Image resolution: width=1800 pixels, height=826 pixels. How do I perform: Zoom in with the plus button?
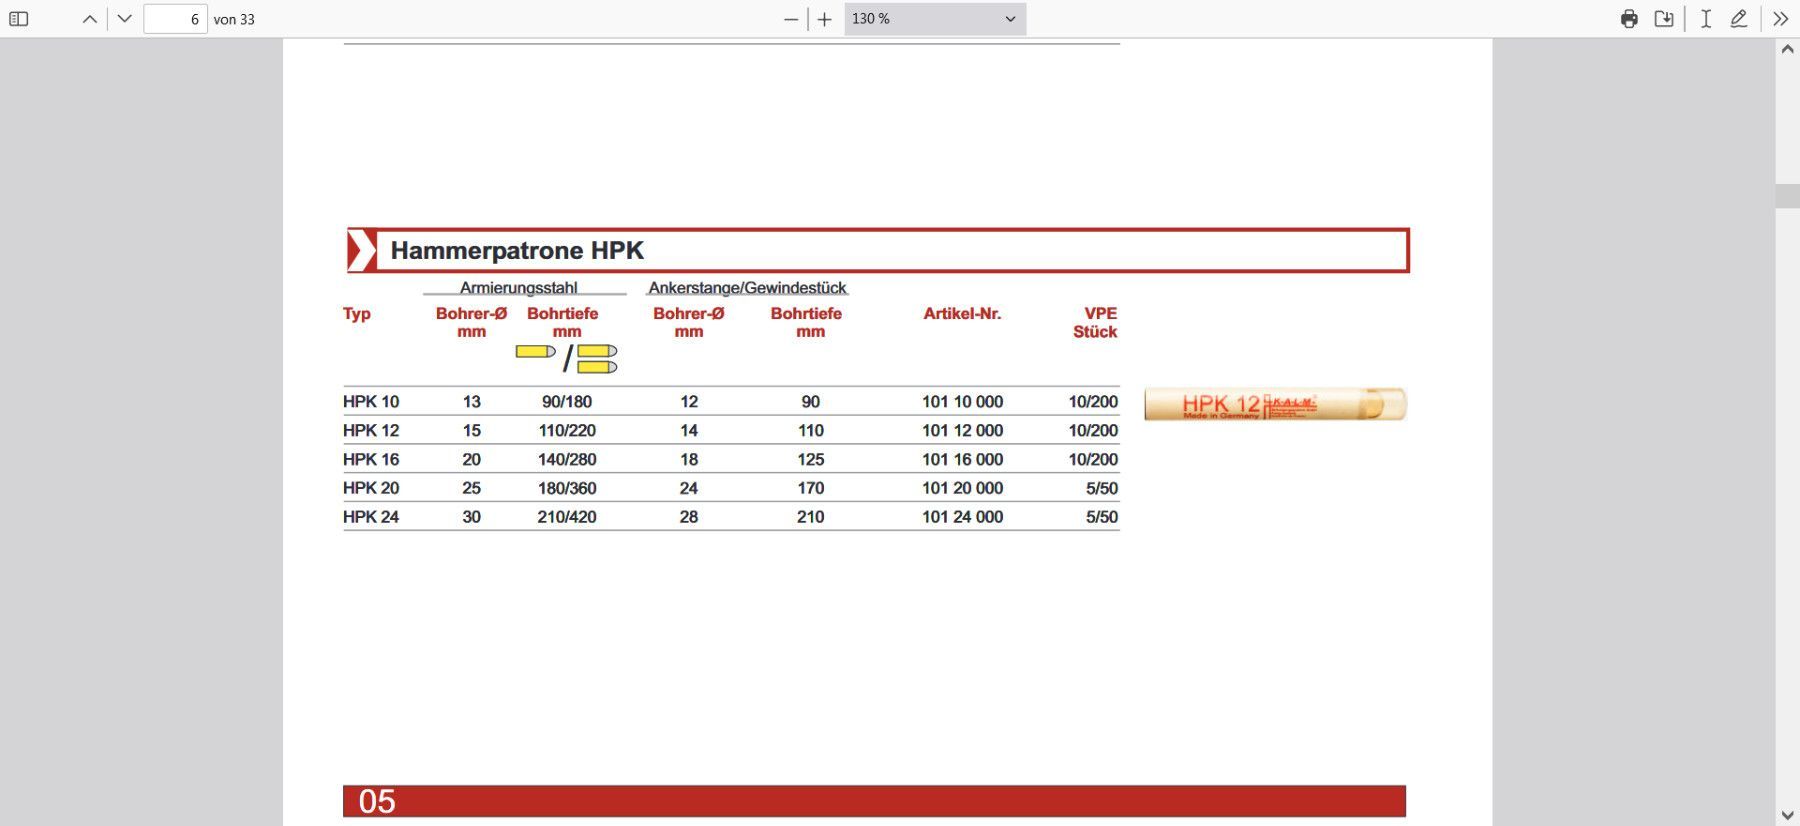(825, 19)
